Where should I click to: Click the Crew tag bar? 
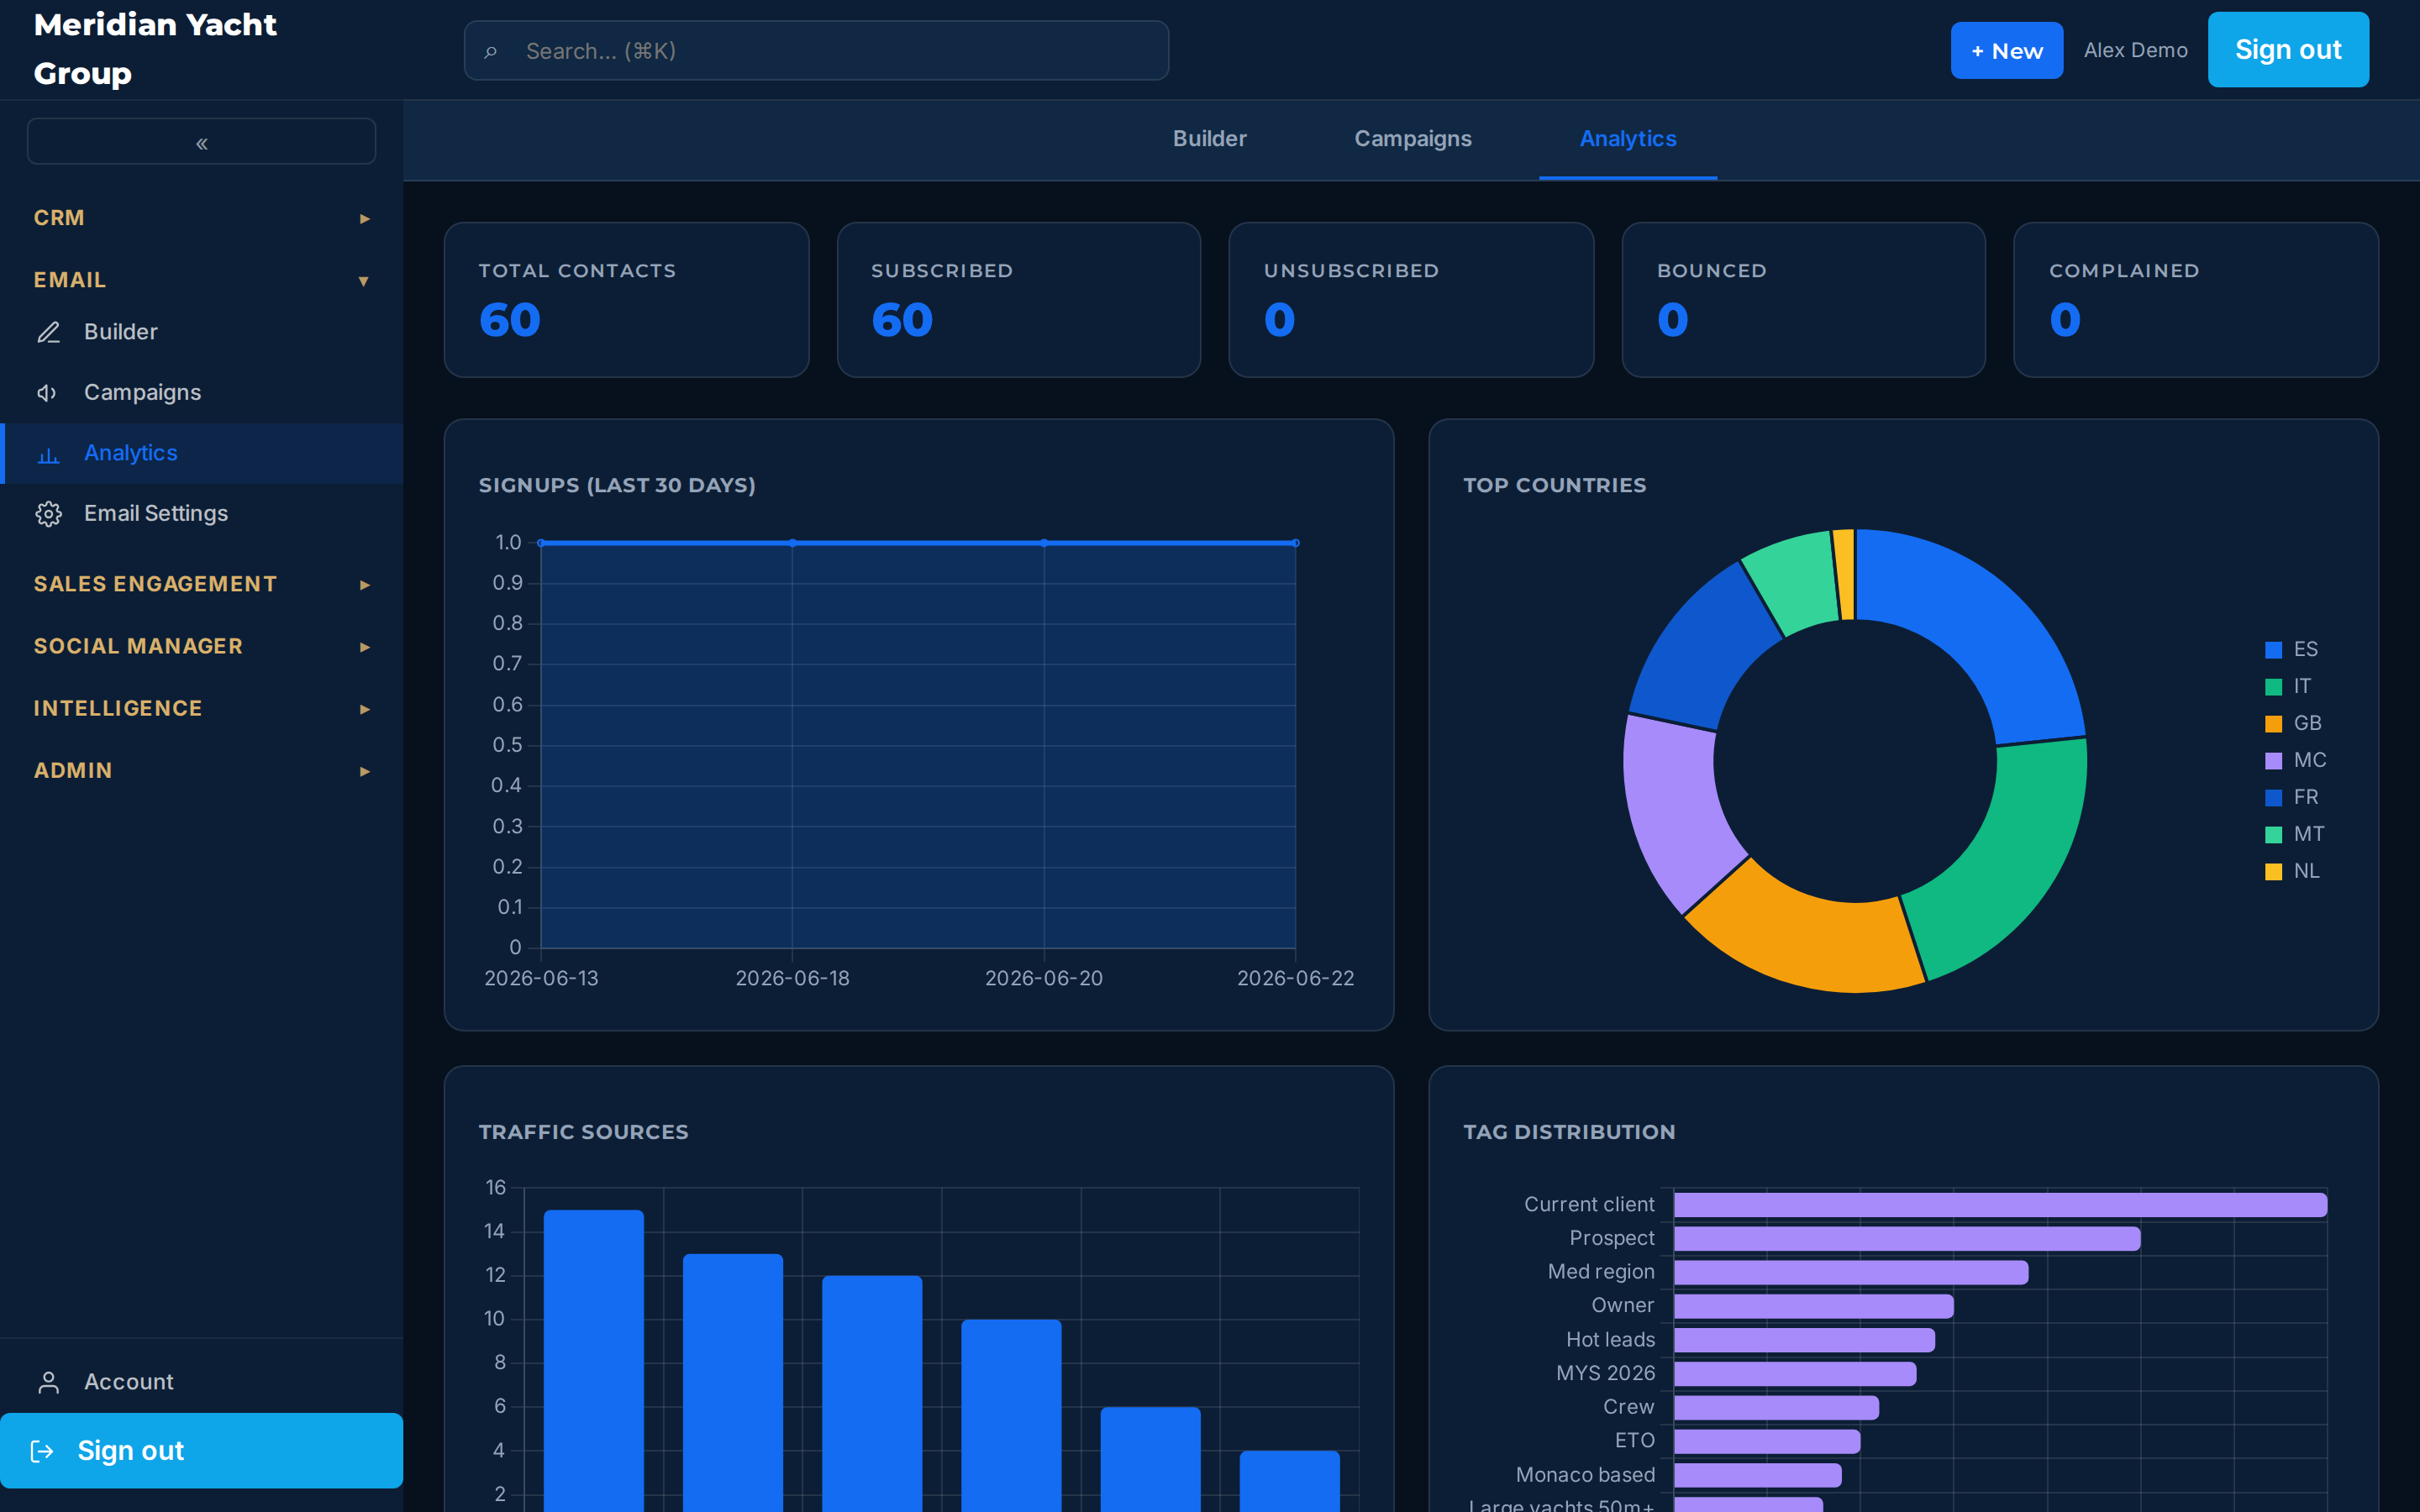click(1776, 1408)
